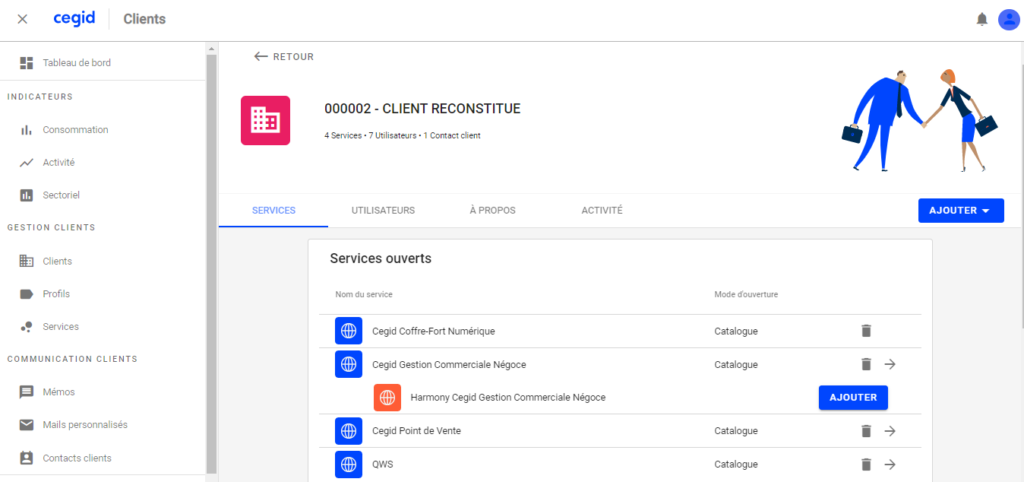Viewport: 1024px width, 482px height.
Task: Switch to the ACTIVITÉ tab
Action: click(x=601, y=210)
